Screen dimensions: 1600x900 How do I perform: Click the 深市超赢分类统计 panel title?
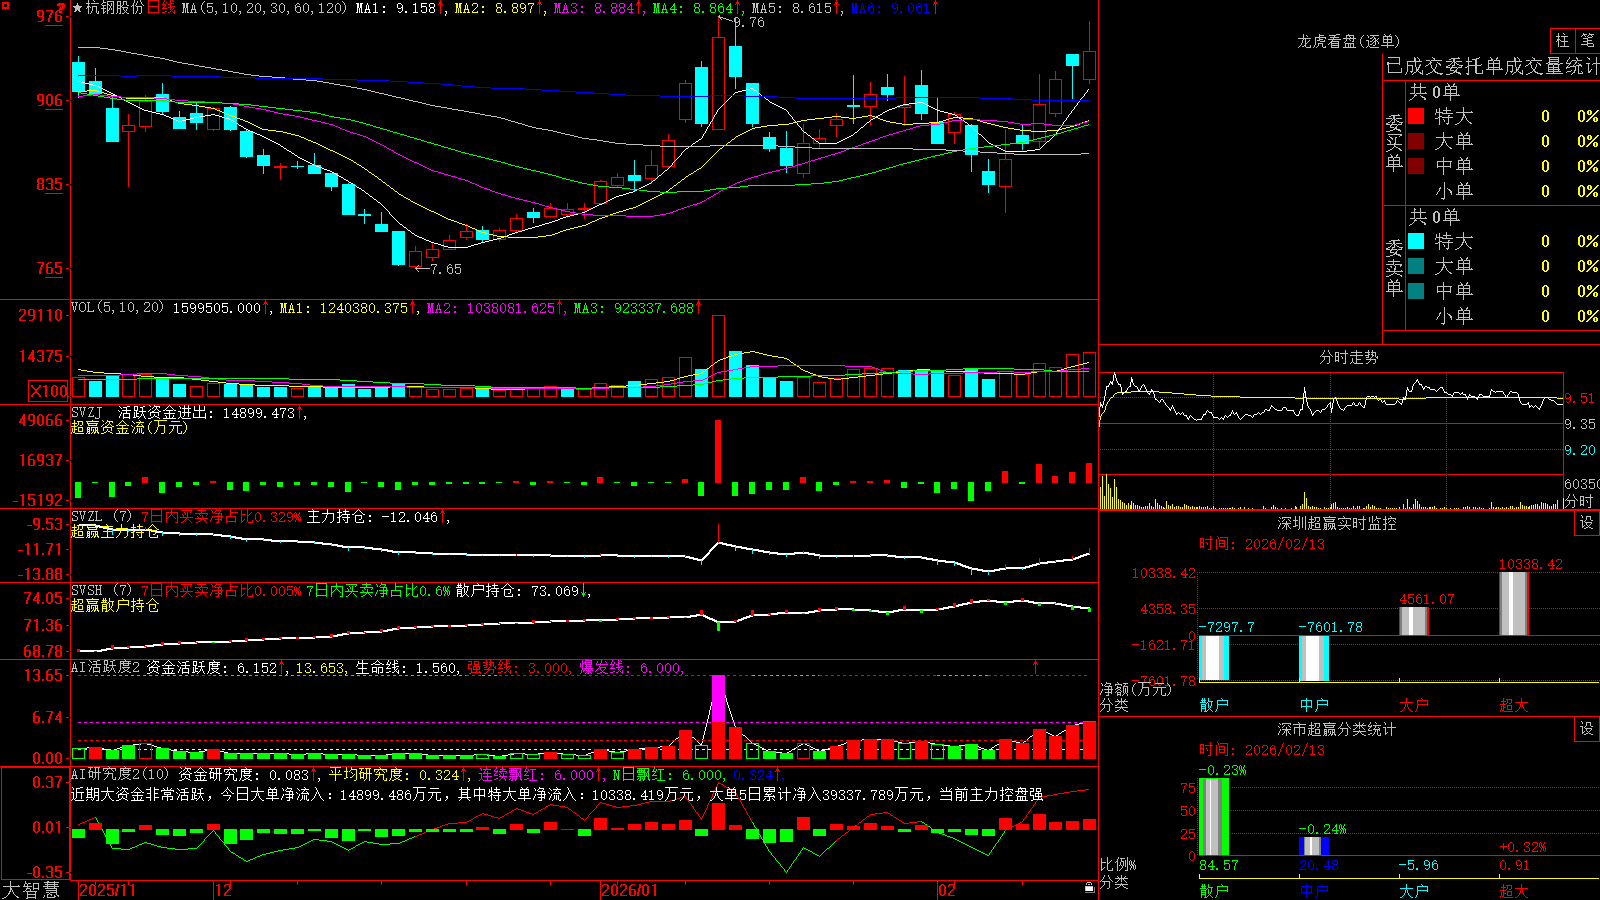[x=1336, y=729]
